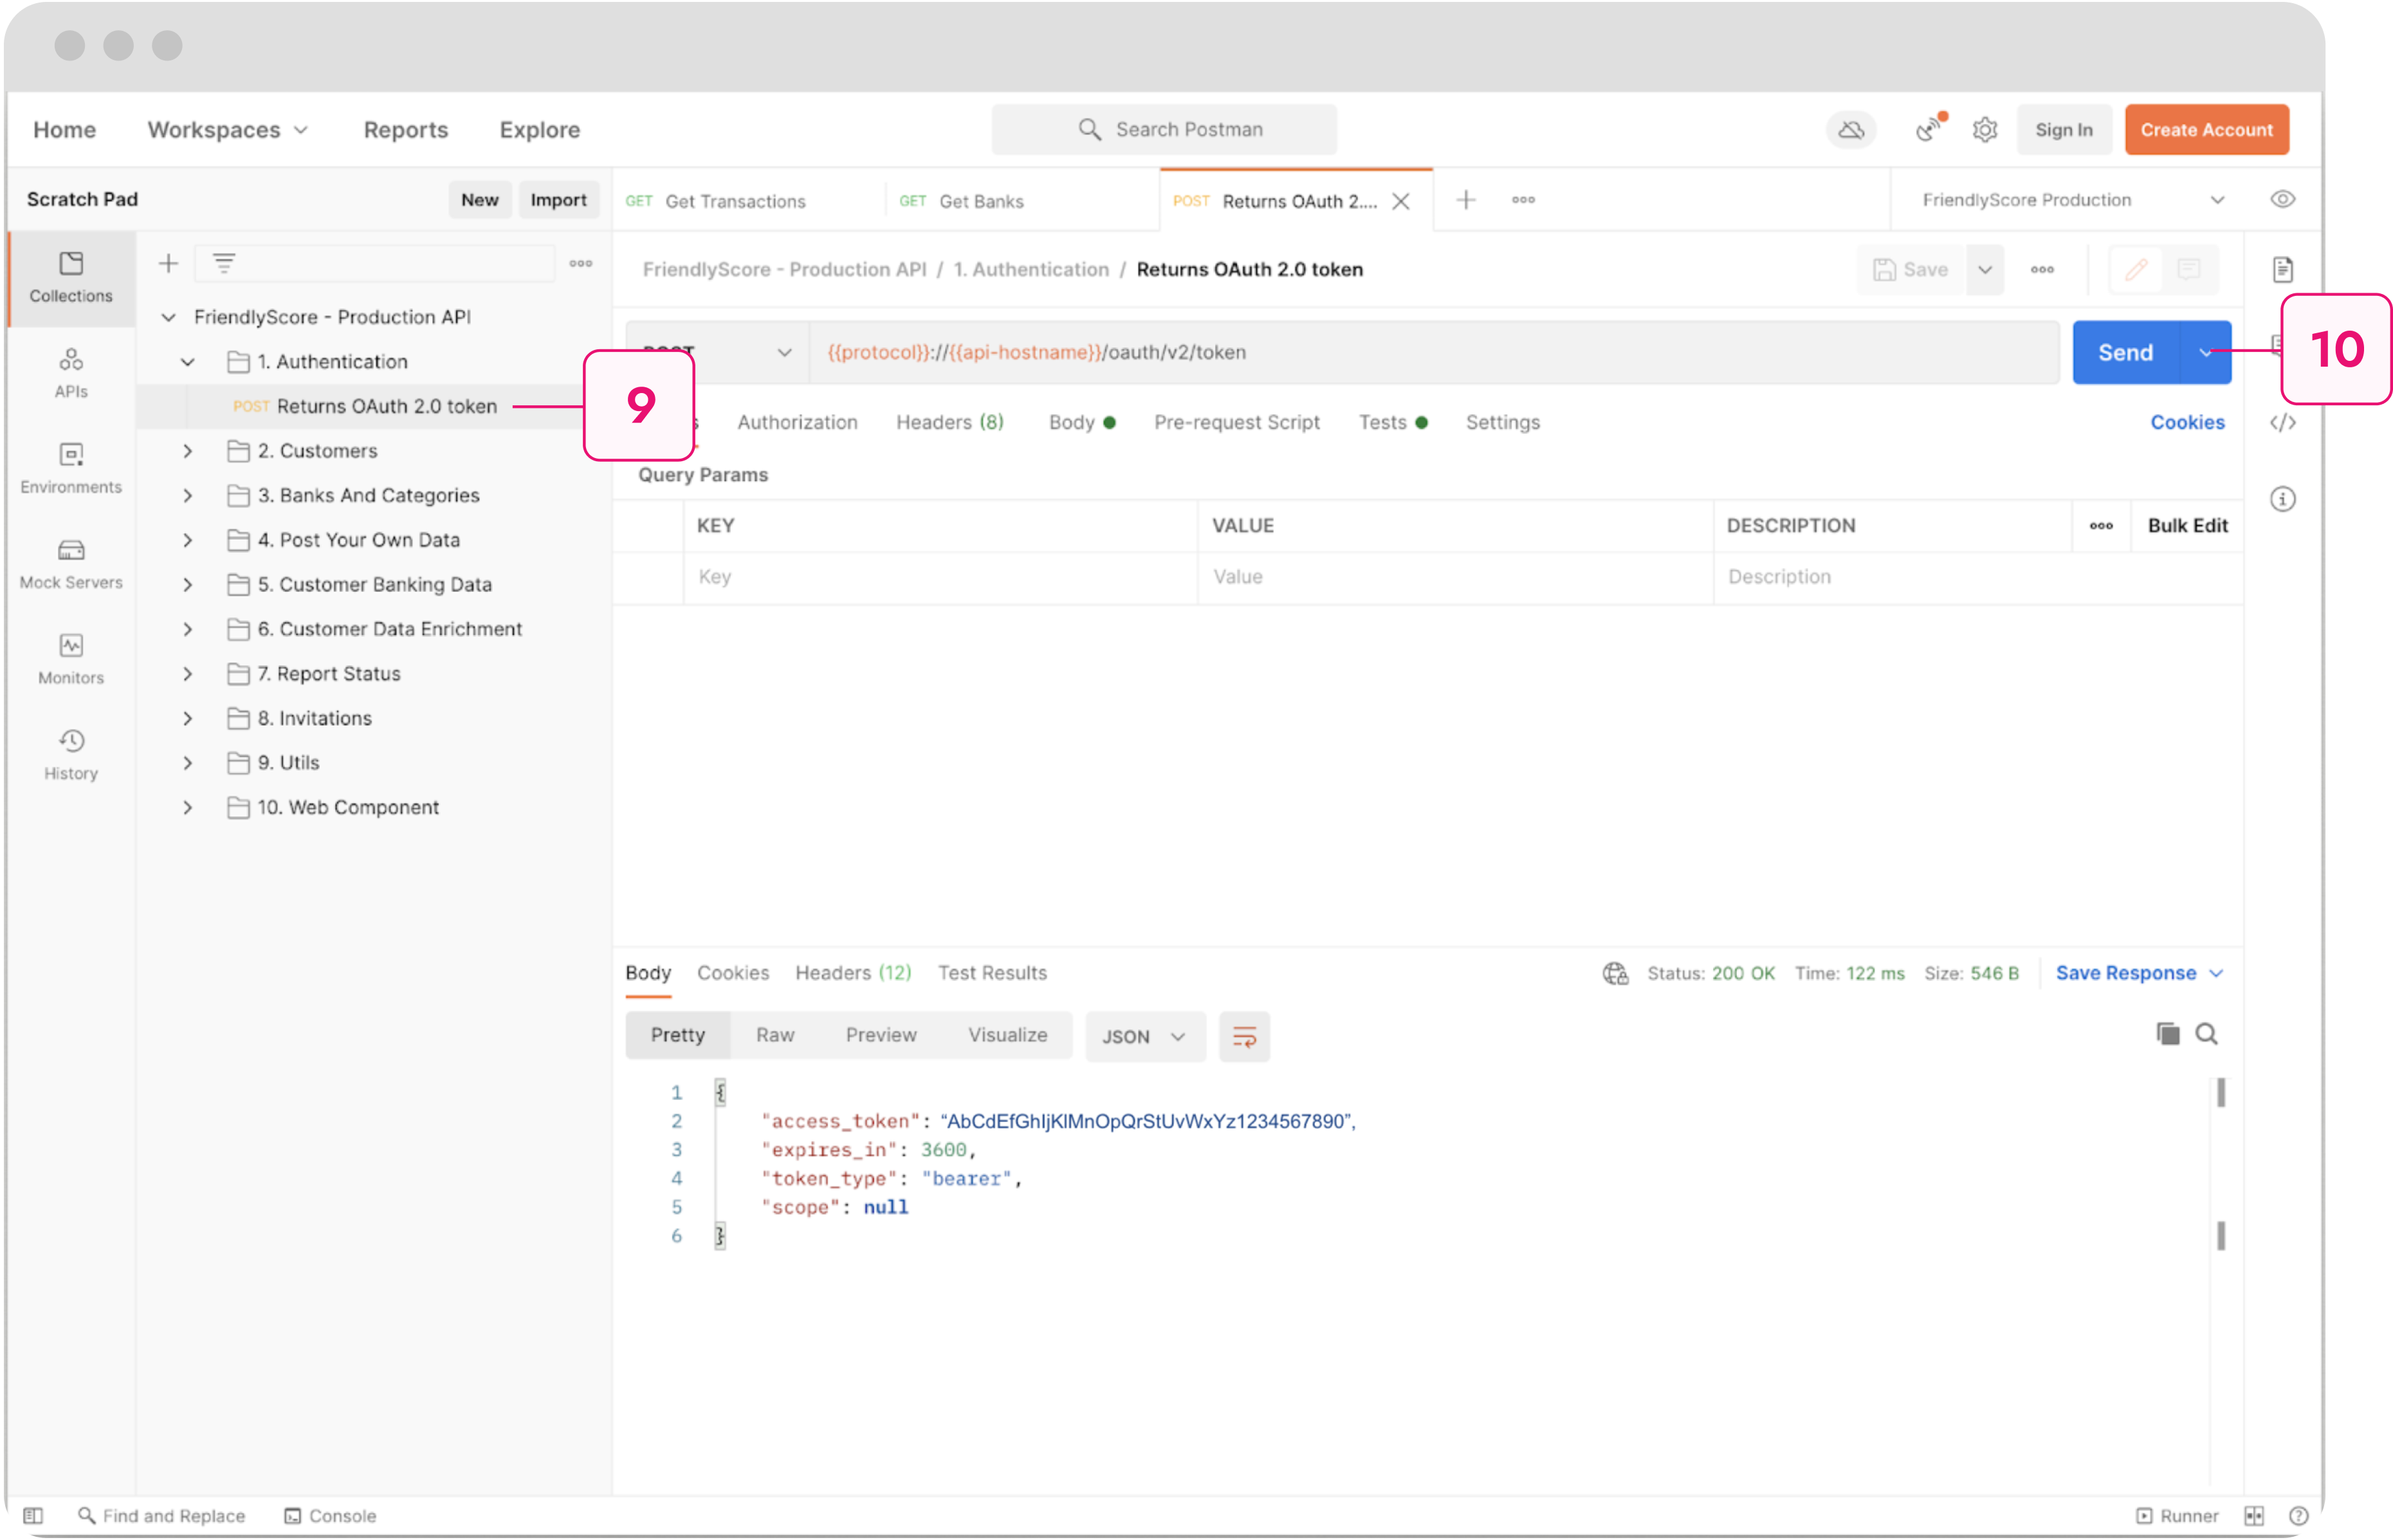Select Returns OAuth 2.0 token request in tree
2393x1540 pixels.
pyautogui.click(x=374, y=406)
